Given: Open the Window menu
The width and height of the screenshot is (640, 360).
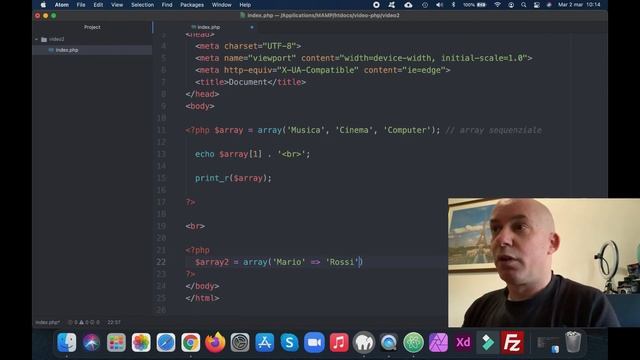Looking at the screenshot, I should (x=222, y=5).
